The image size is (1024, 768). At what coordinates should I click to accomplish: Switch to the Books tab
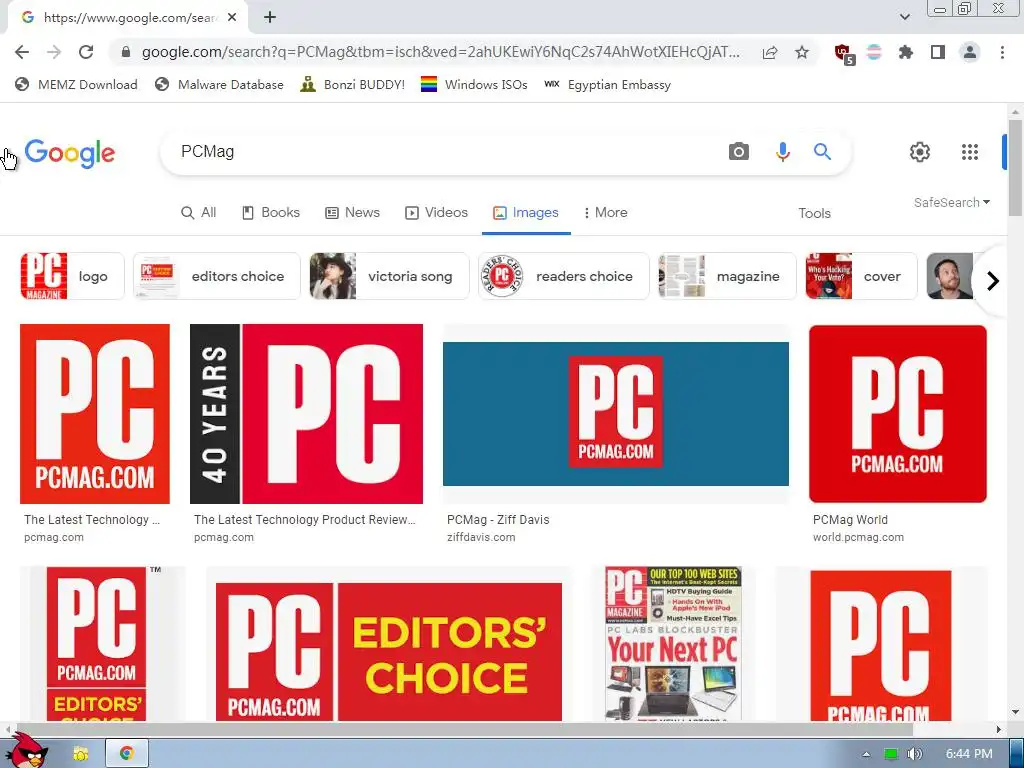[270, 213]
